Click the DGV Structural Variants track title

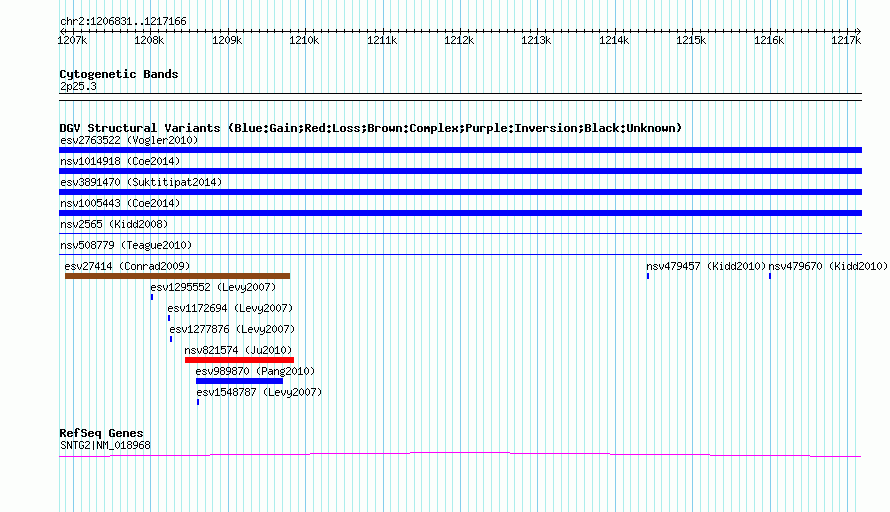point(370,128)
